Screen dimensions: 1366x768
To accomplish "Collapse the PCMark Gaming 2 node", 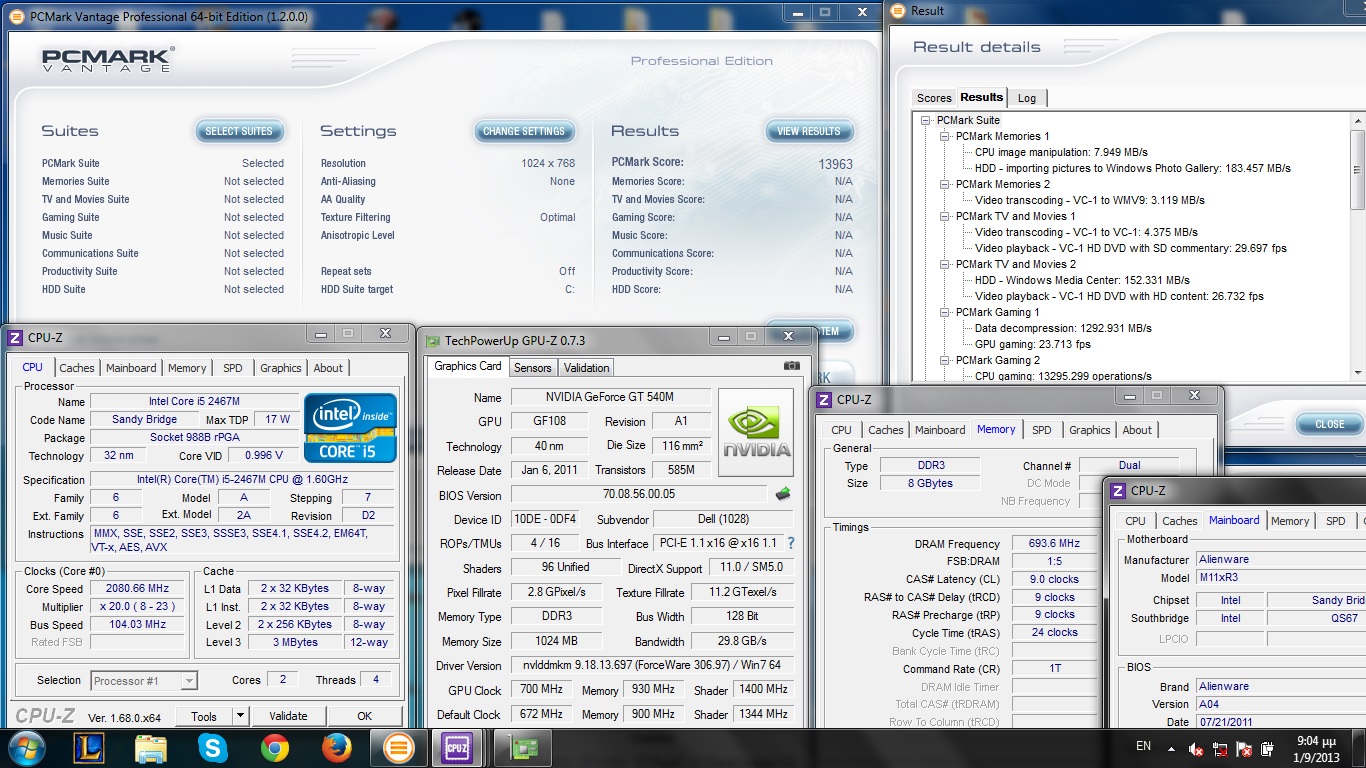I will (945, 360).
